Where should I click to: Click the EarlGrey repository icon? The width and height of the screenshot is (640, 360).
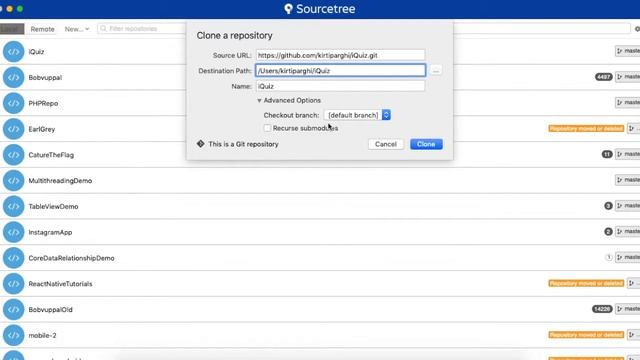point(13,129)
